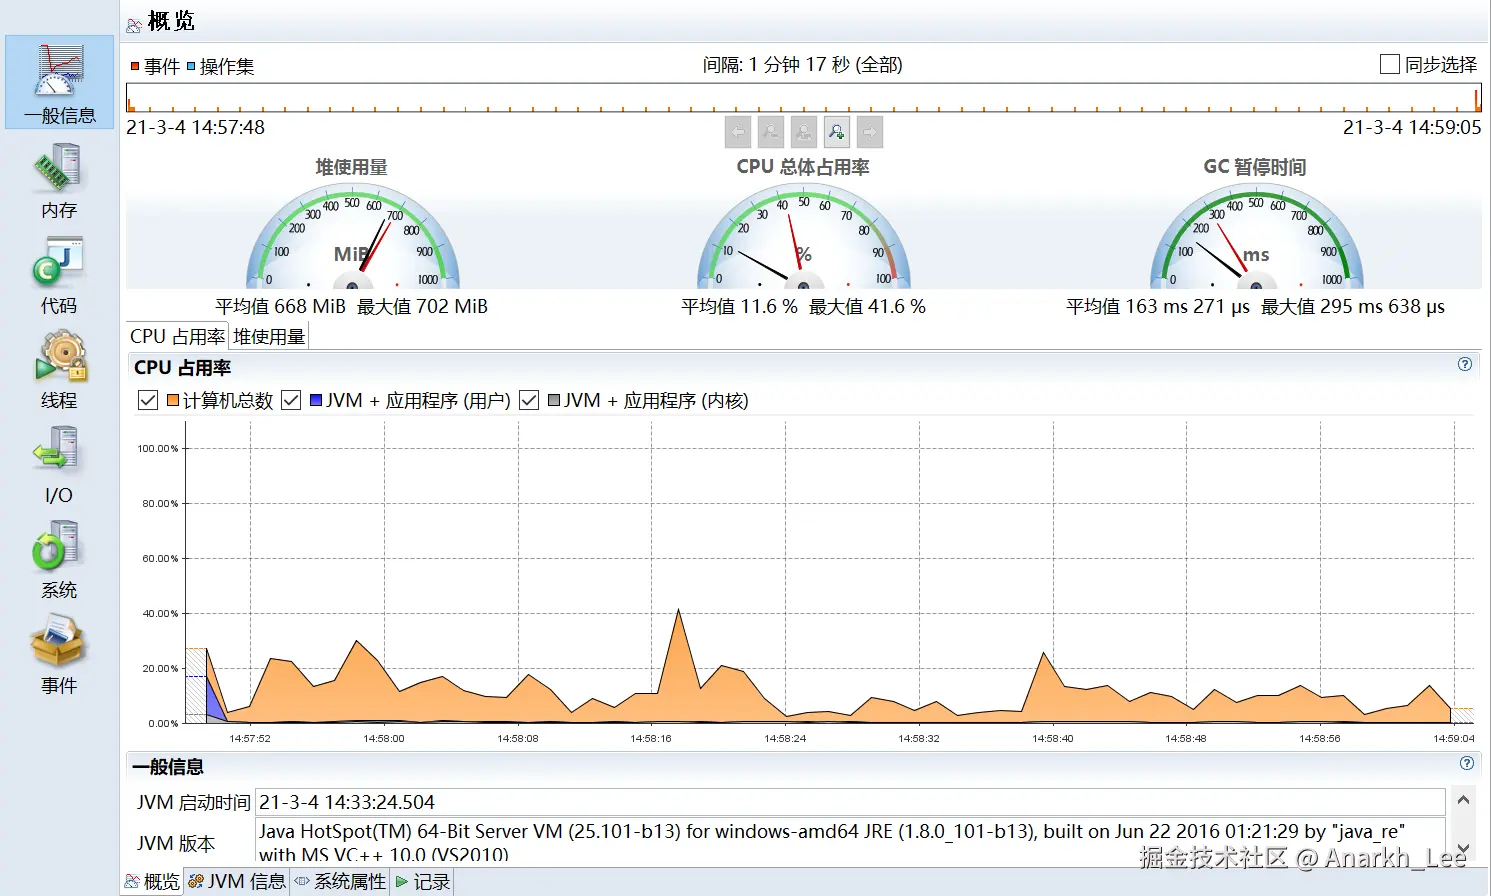Screen dimensions: 1491x896
Task: Click the 最大值 702 MiB heap value
Action: 422,306
